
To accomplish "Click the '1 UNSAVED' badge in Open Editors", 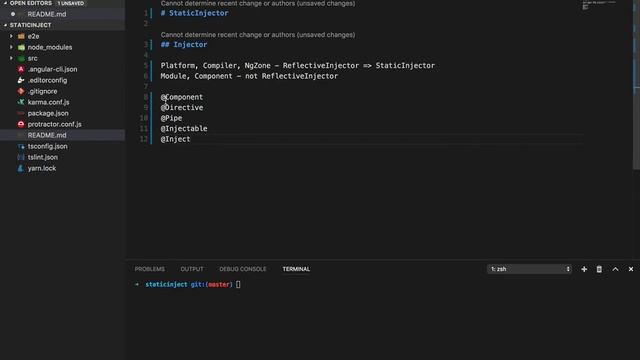I will [71, 3].
